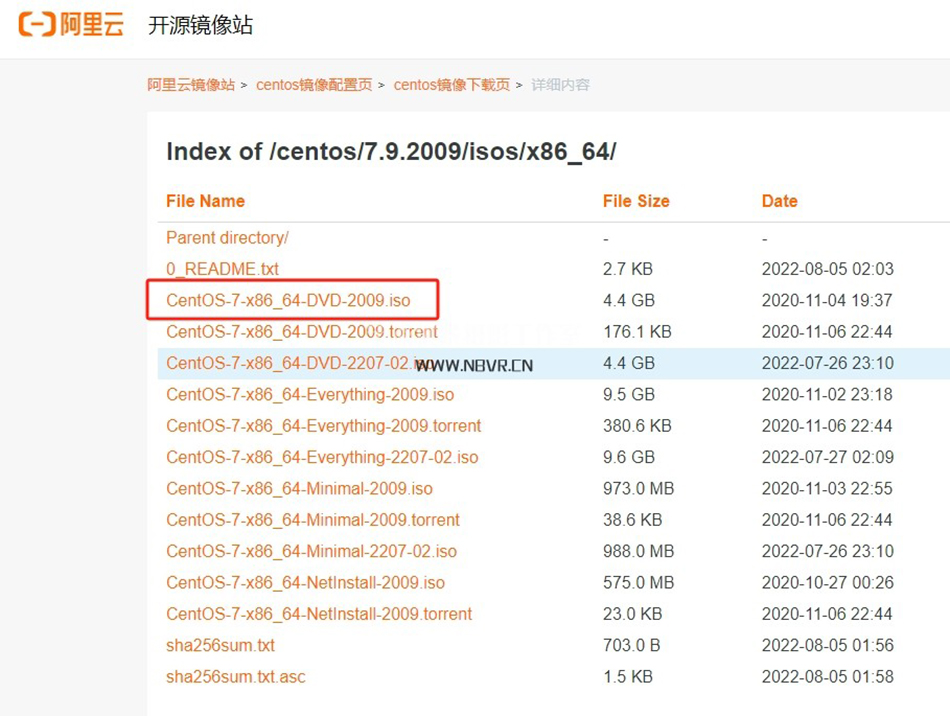Click the File Size column header

coord(636,201)
